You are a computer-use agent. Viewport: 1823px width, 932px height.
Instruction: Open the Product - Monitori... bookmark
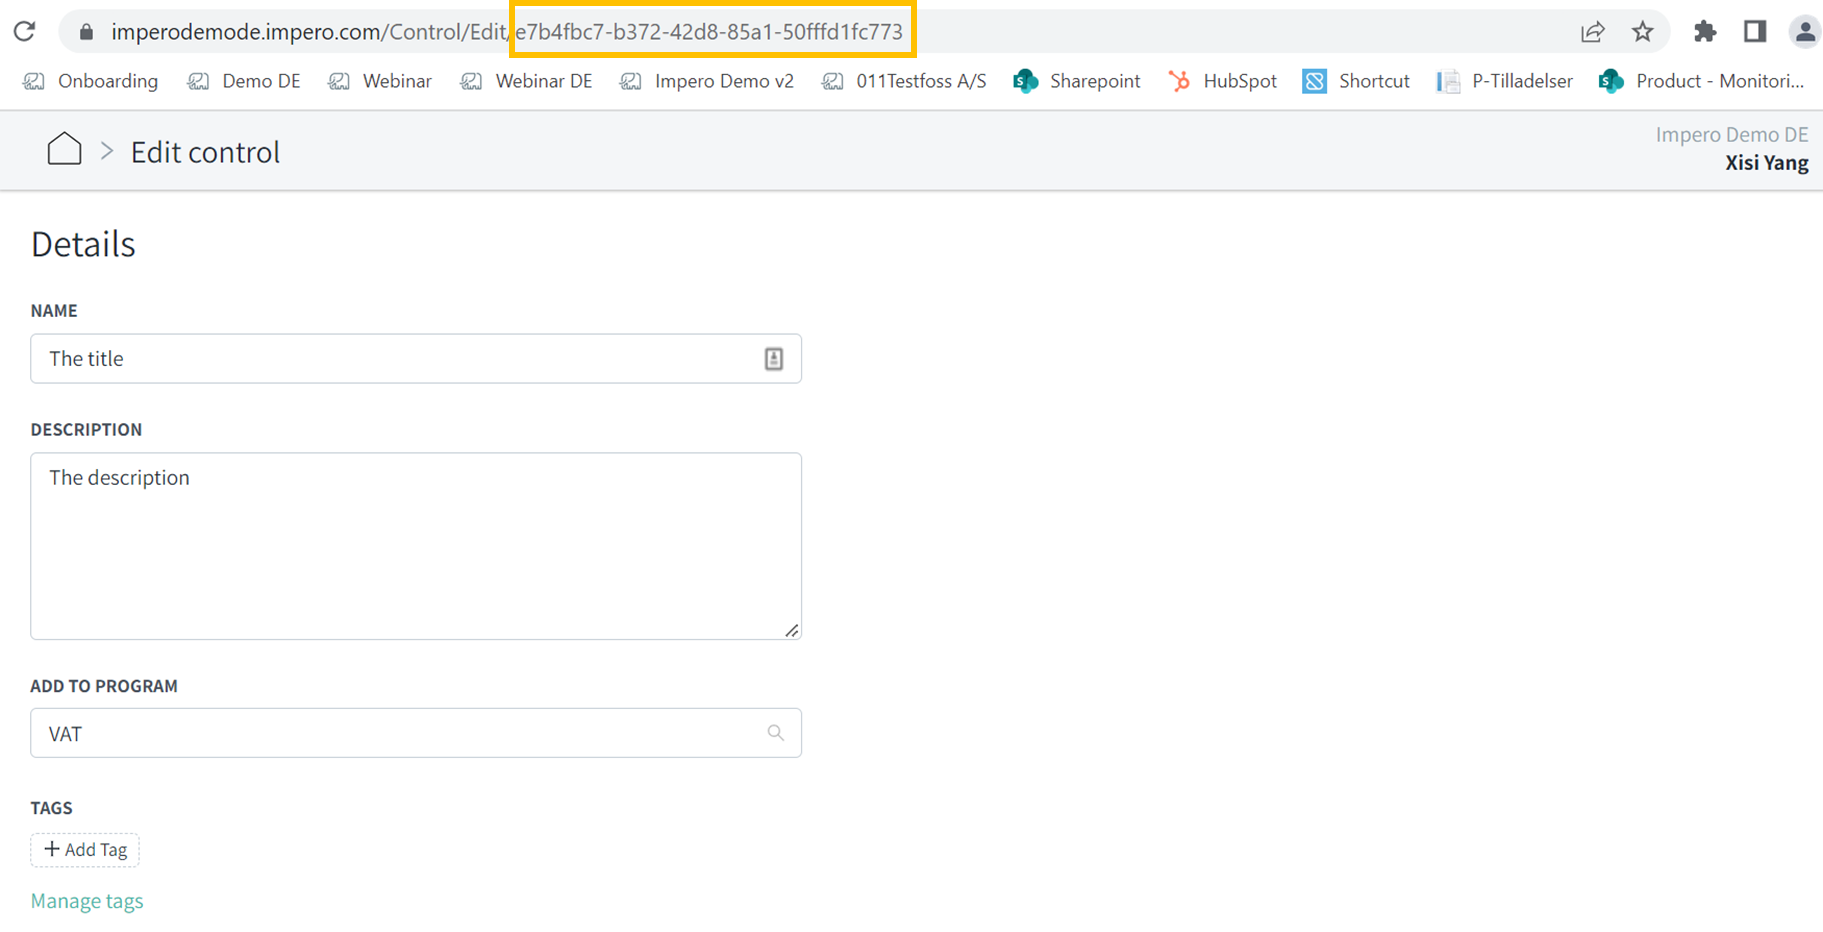(1702, 81)
